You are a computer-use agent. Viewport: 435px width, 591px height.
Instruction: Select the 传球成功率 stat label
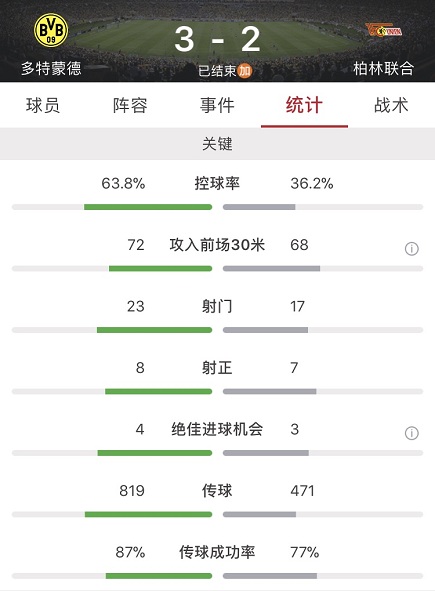[x=217, y=552]
